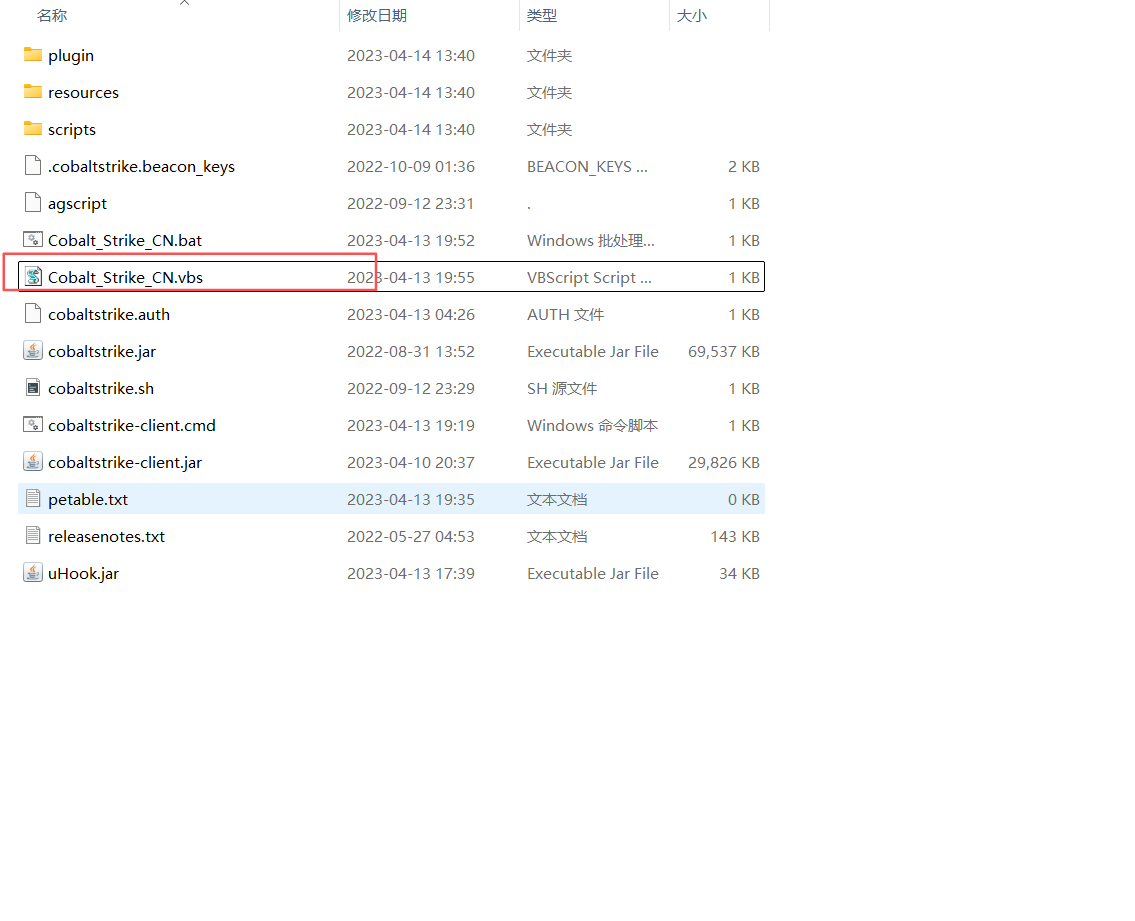
Task: Select the cobaltstrike.auth file name
Action: 109,314
